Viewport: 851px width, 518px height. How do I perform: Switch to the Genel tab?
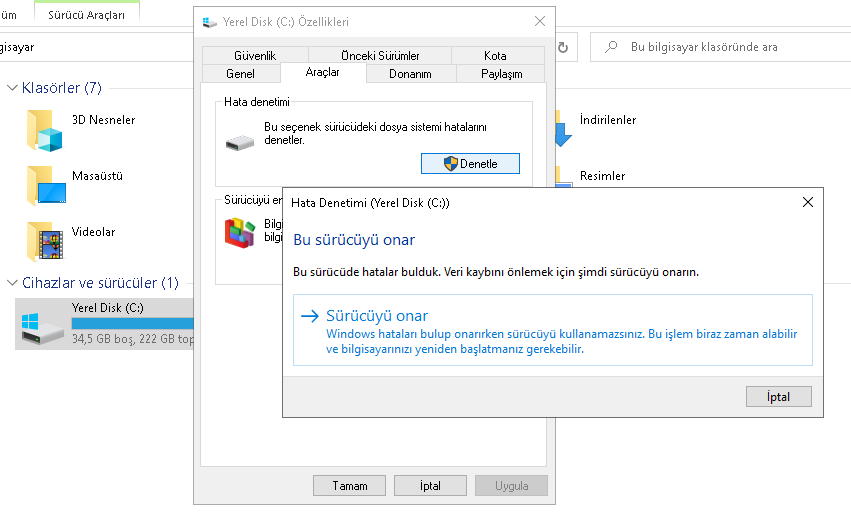pos(240,73)
